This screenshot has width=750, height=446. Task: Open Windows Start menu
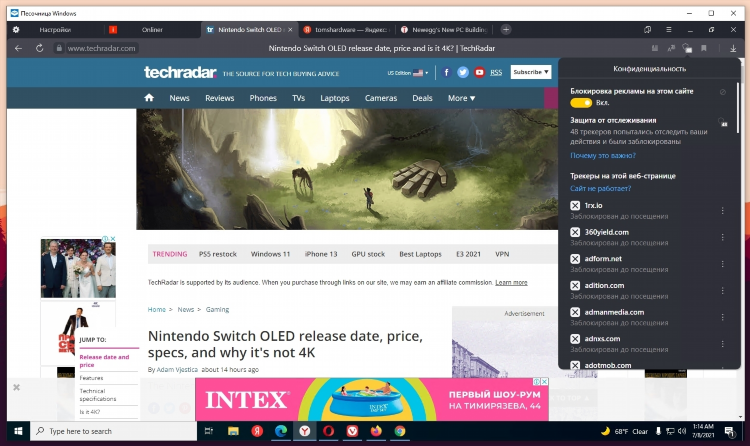pyautogui.click(x=18, y=431)
